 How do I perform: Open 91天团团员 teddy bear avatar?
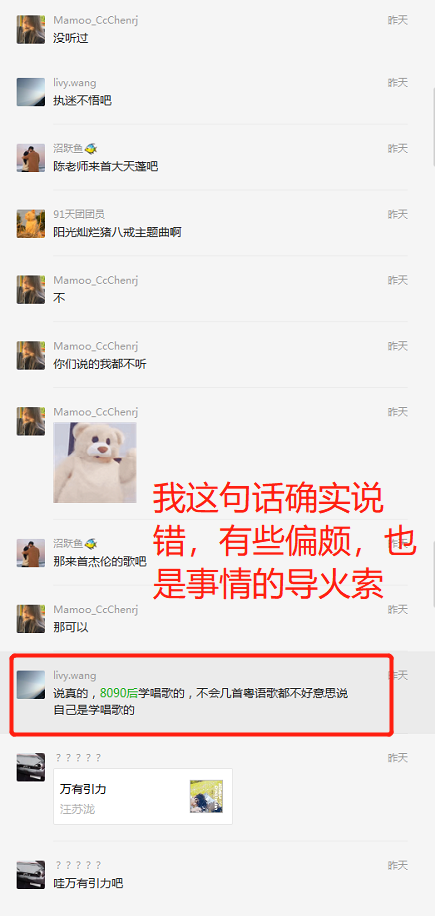(30, 224)
